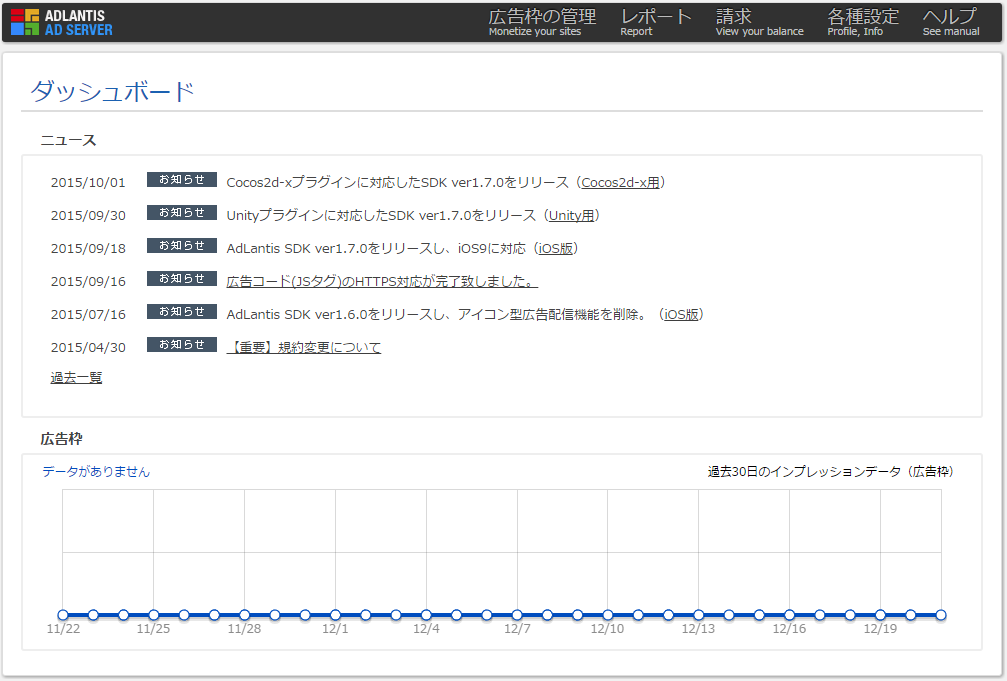Image resolution: width=1007 pixels, height=681 pixels.
Task: Click the ニュース section heading
Action: [68, 140]
